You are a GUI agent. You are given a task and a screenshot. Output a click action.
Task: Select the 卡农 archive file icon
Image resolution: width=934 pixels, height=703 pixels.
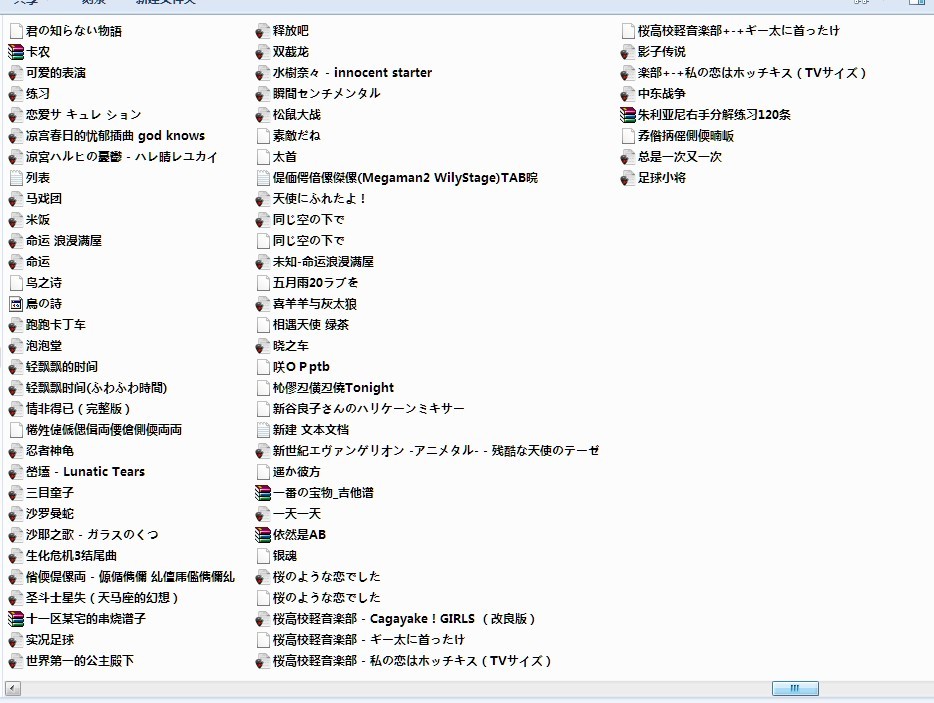(x=16, y=52)
